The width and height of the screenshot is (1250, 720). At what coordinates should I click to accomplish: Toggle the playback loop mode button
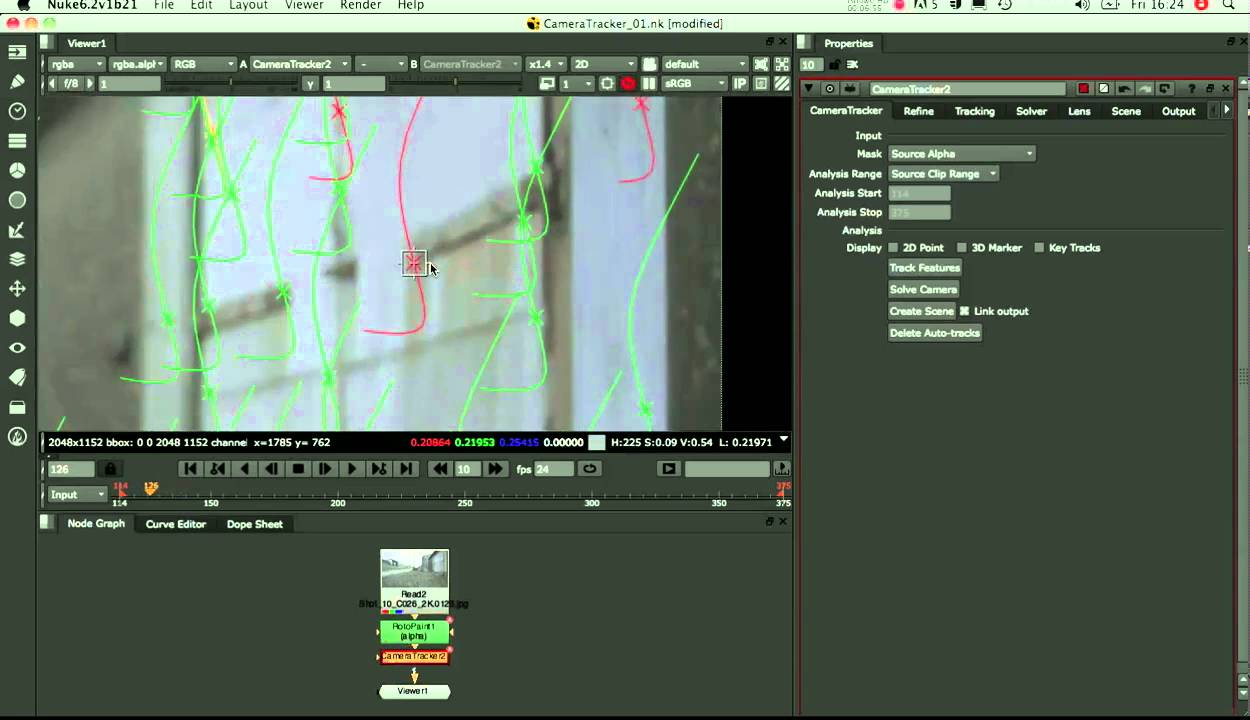pos(590,469)
